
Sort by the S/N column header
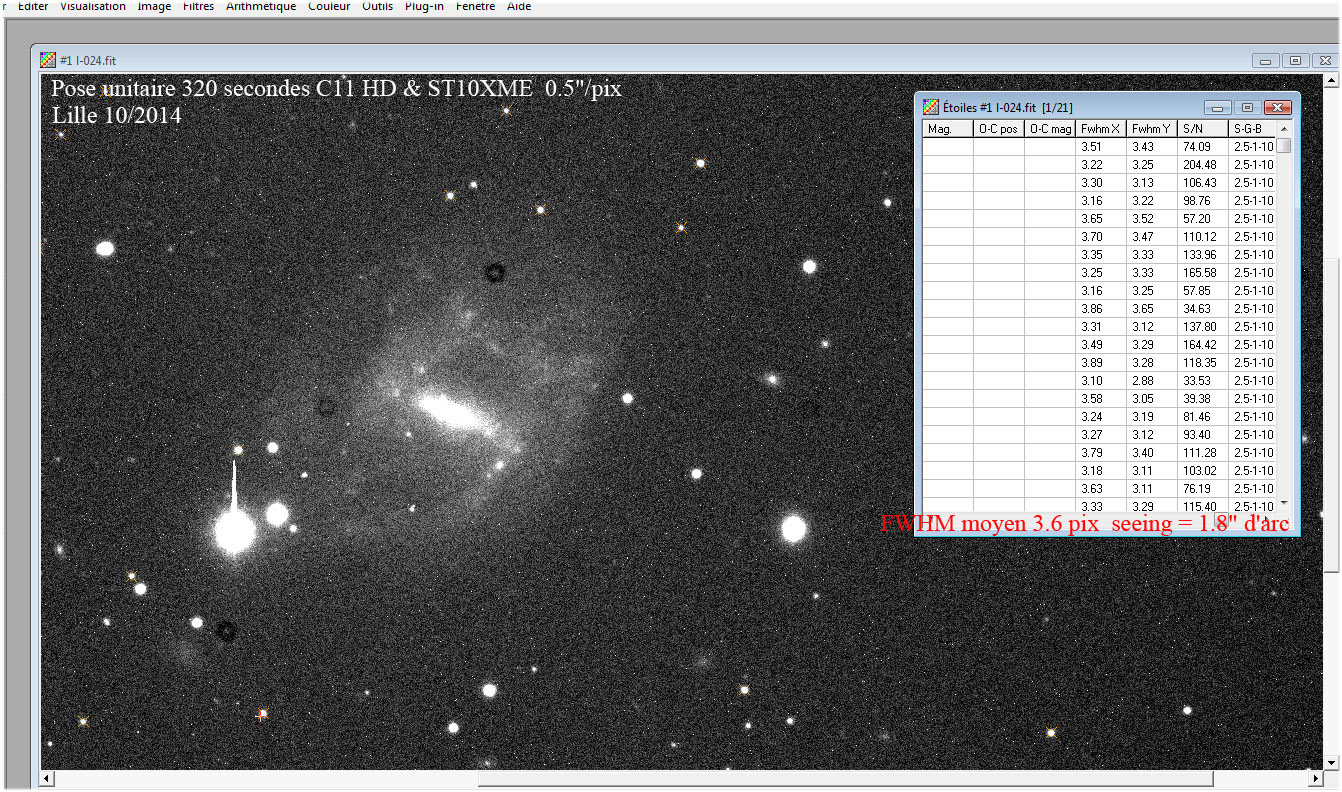coord(1203,129)
